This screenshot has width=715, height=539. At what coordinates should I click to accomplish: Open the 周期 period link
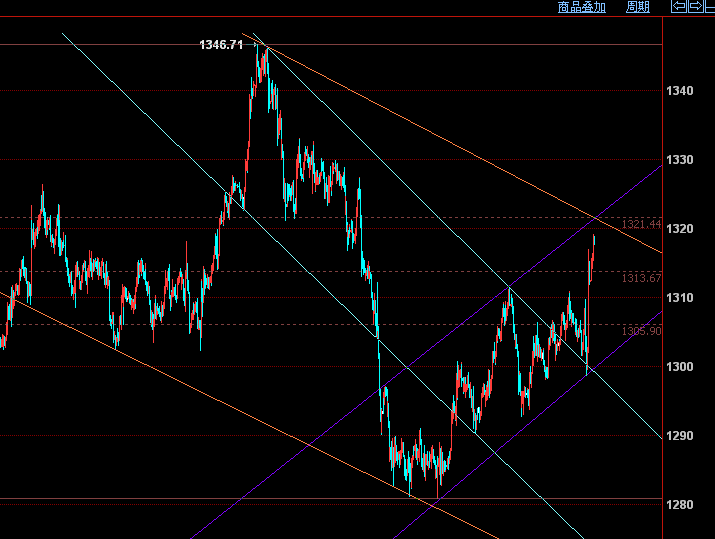coord(637,7)
